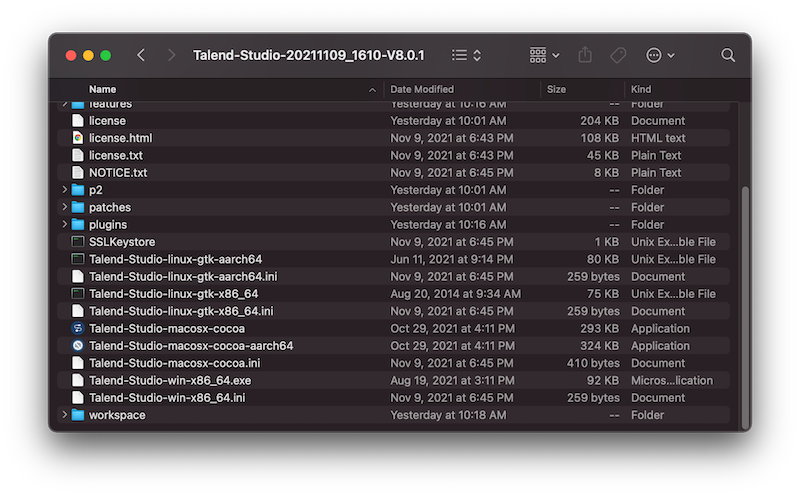This screenshot has width=800, height=496.
Task: Open the search magnifier icon
Action: [x=728, y=55]
